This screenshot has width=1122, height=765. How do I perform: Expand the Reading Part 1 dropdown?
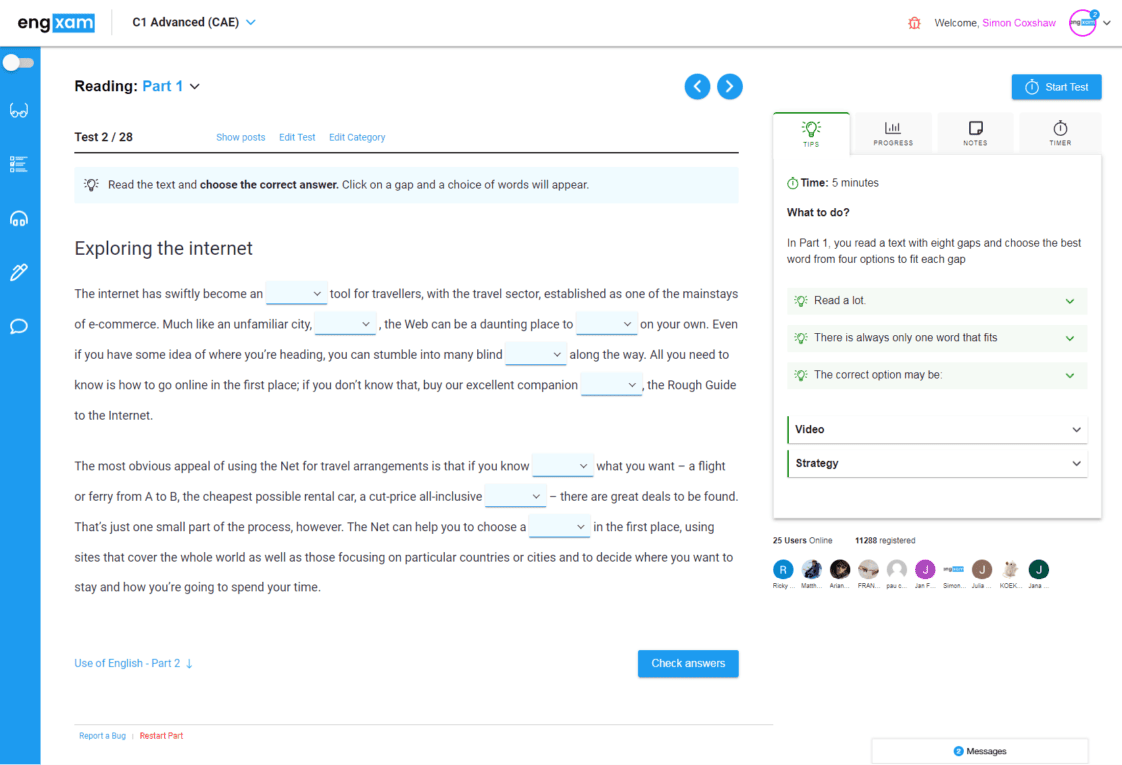(171, 86)
